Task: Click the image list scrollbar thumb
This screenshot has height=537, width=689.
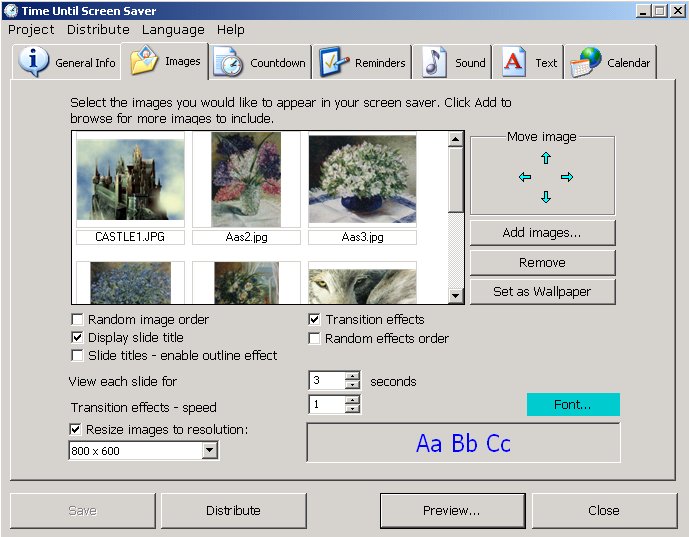Action: [x=455, y=180]
